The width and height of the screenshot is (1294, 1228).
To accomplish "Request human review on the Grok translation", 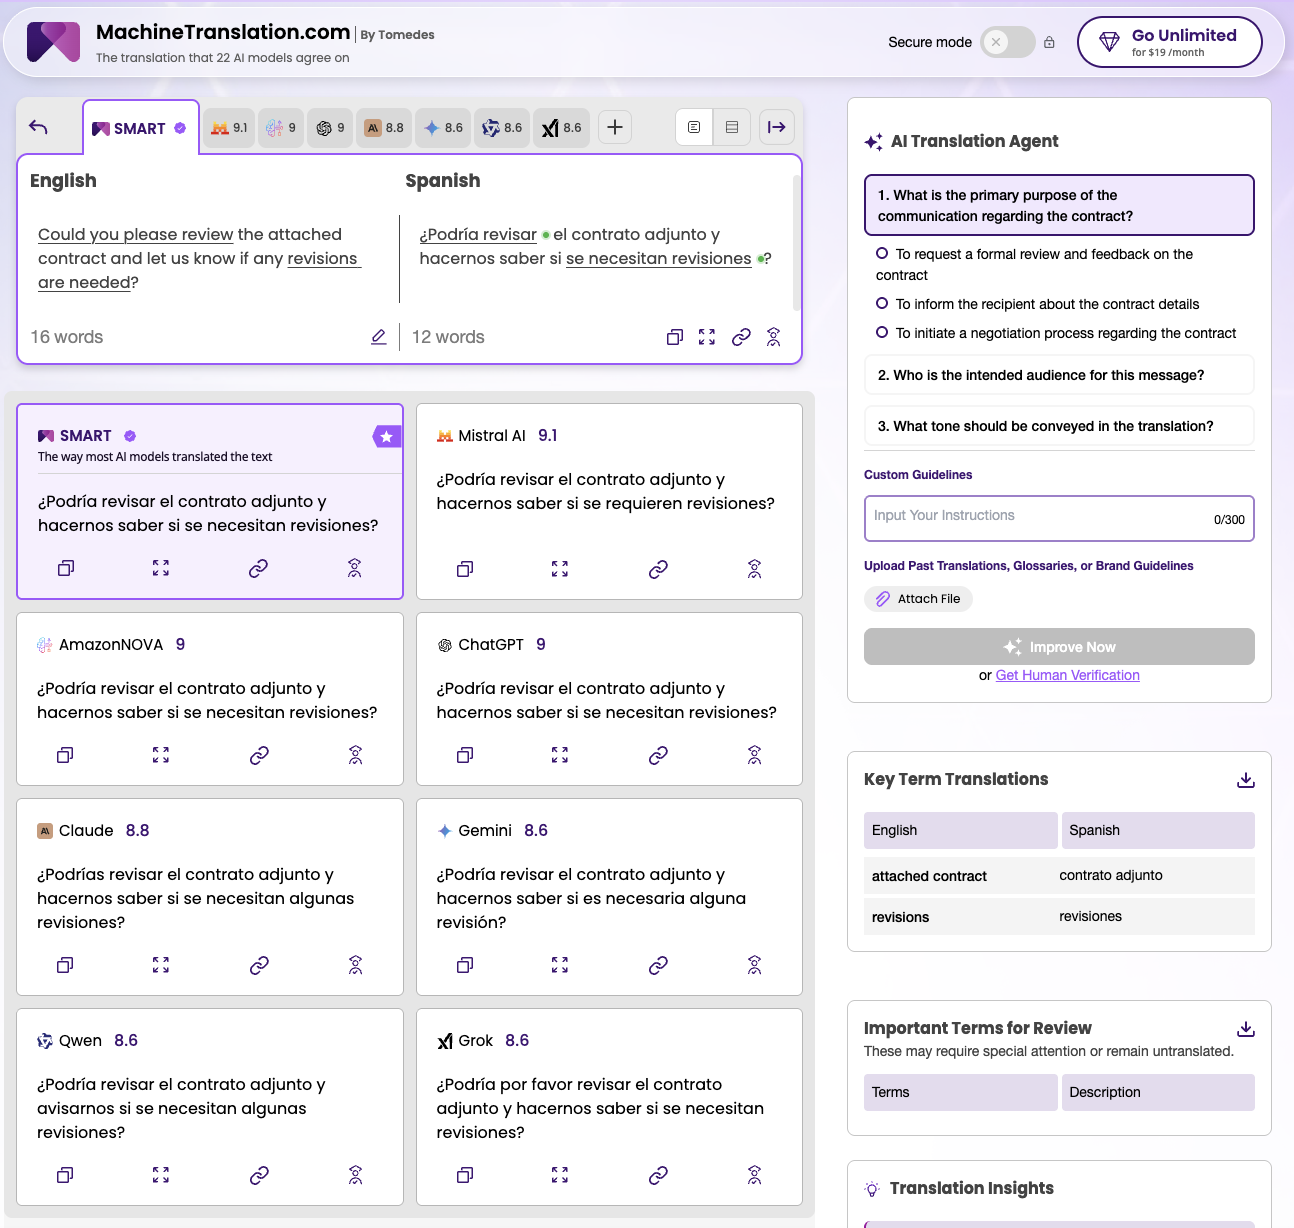I will pos(754,1175).
